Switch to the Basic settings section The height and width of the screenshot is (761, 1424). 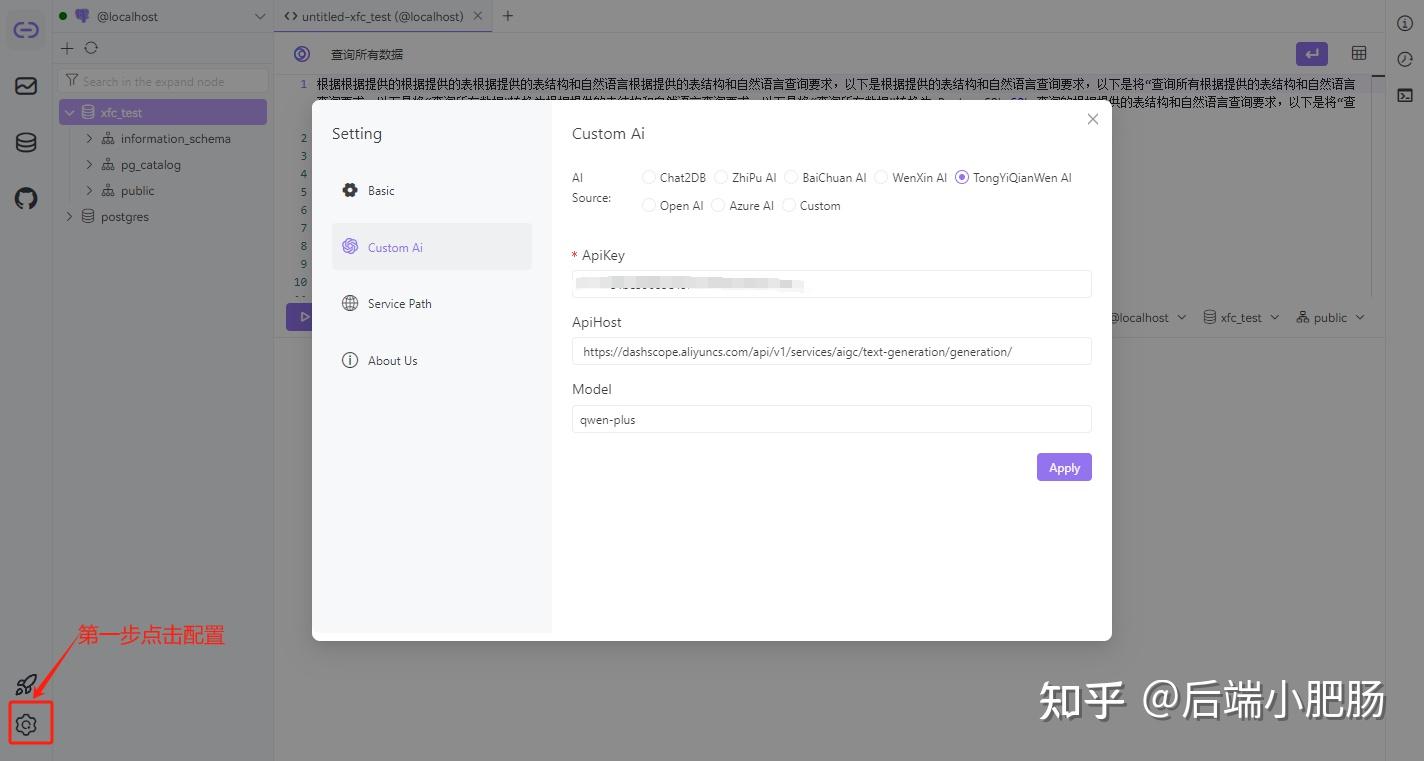(380, 190)
